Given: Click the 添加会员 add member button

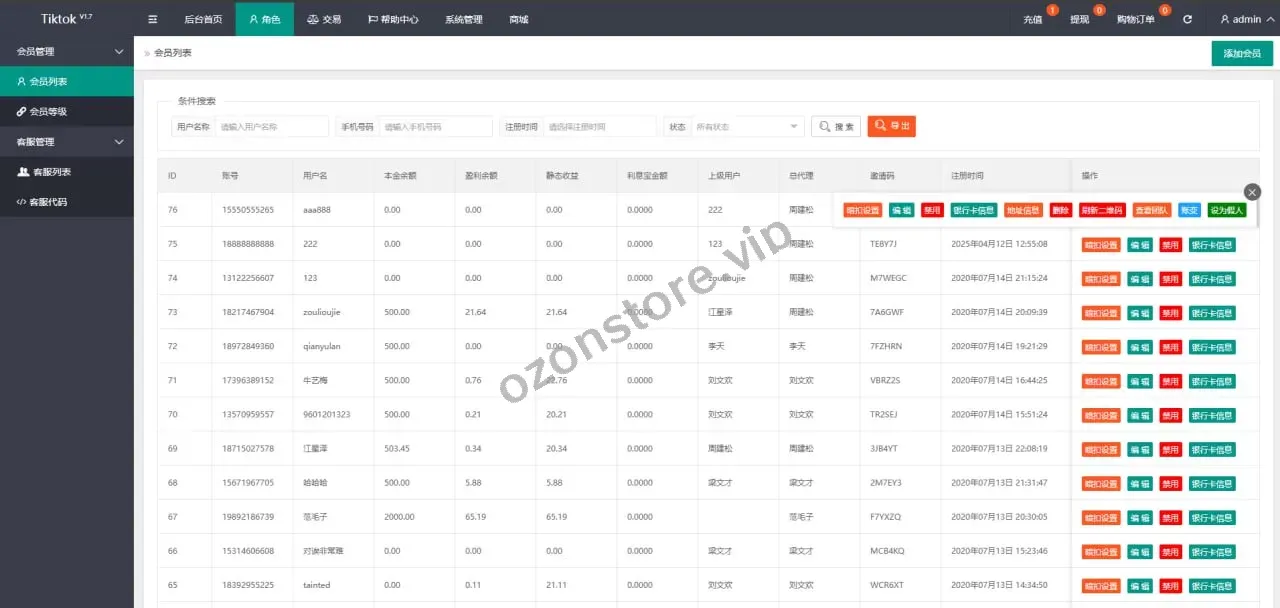Looking at the screenshot, I should pos(1242,54).
